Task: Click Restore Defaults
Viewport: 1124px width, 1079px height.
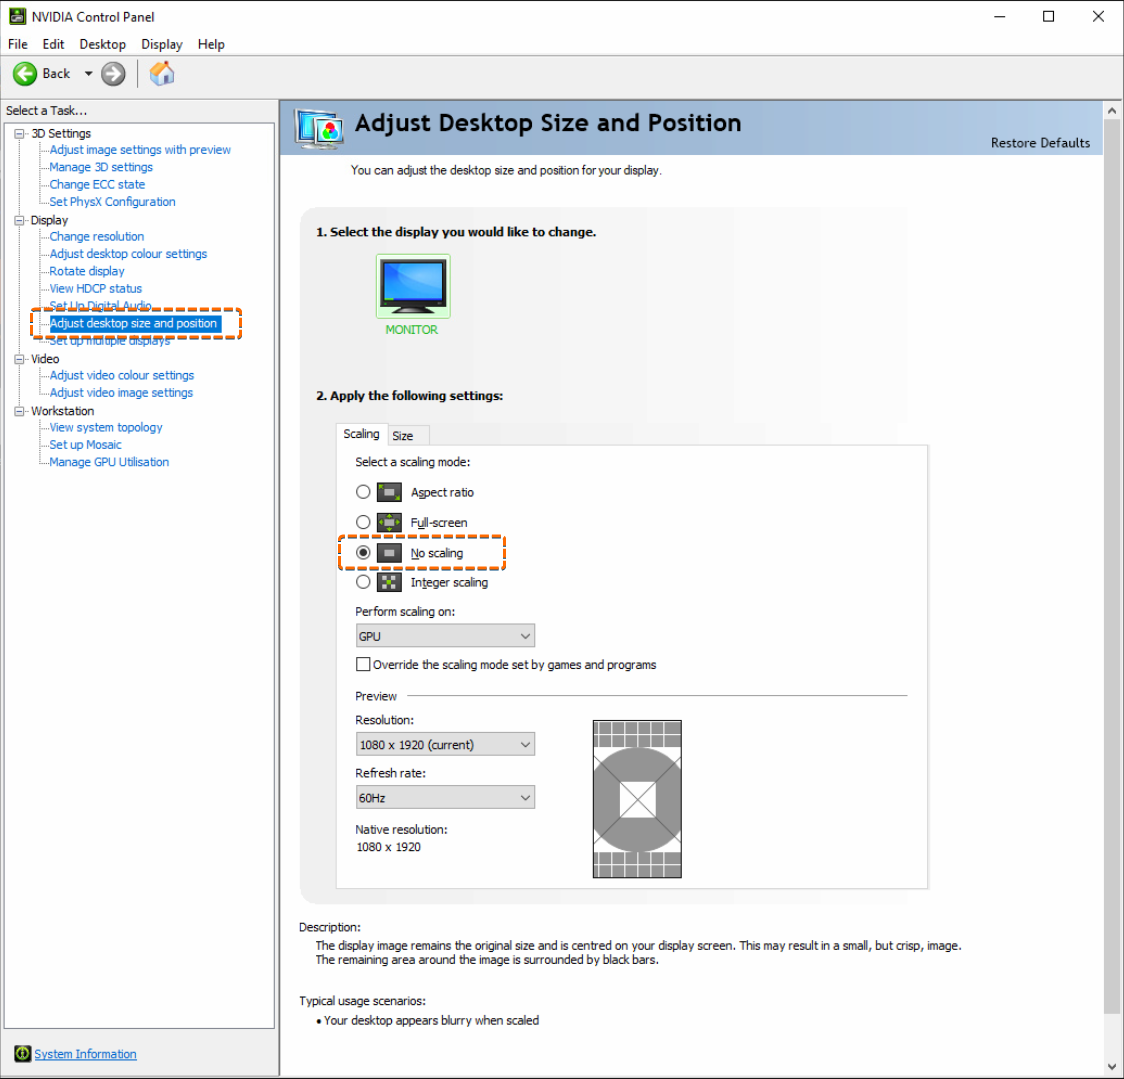Action: pyautogui.click(x=1040, y=143)
